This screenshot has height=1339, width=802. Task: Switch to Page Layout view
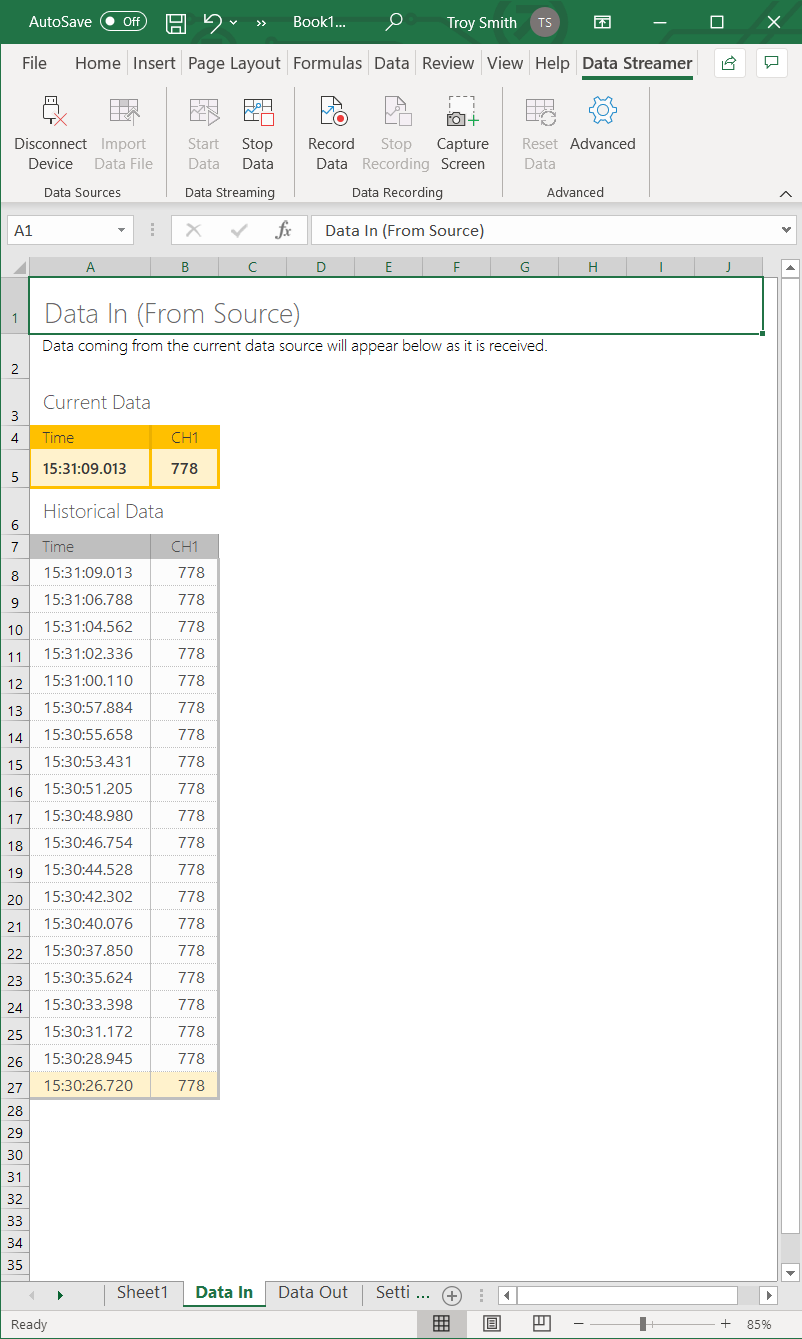492,1324
